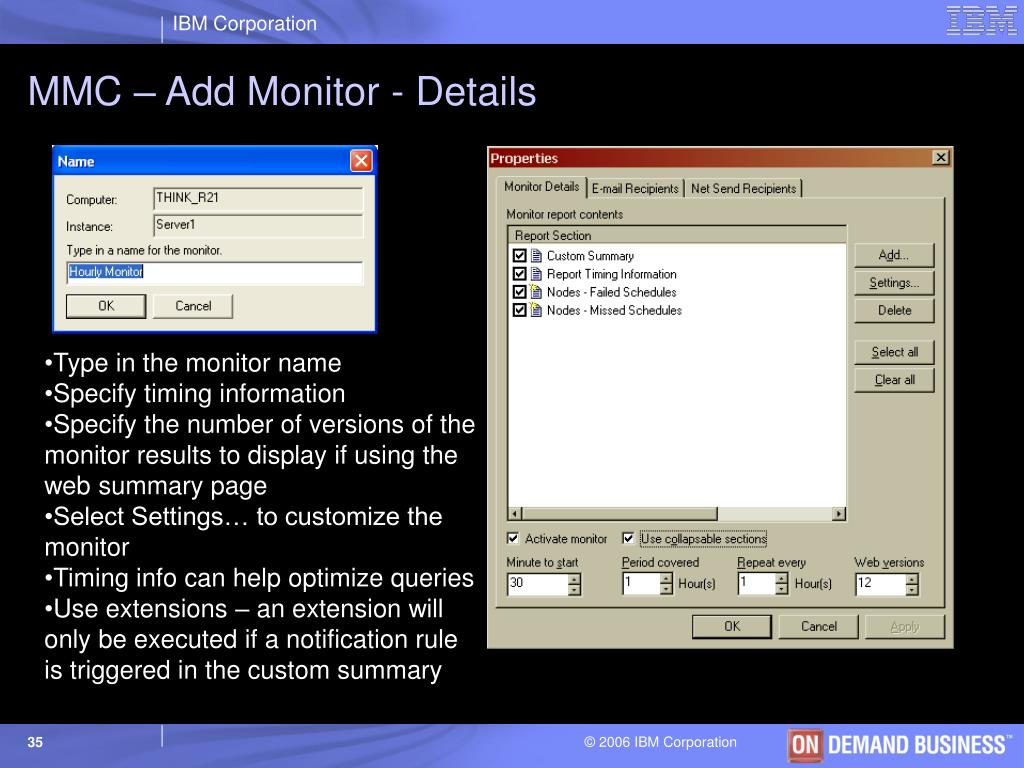Viewport: 1024px width, 768px height.
Task: Click the Web versions input box
Action: (x=881, y=584)
